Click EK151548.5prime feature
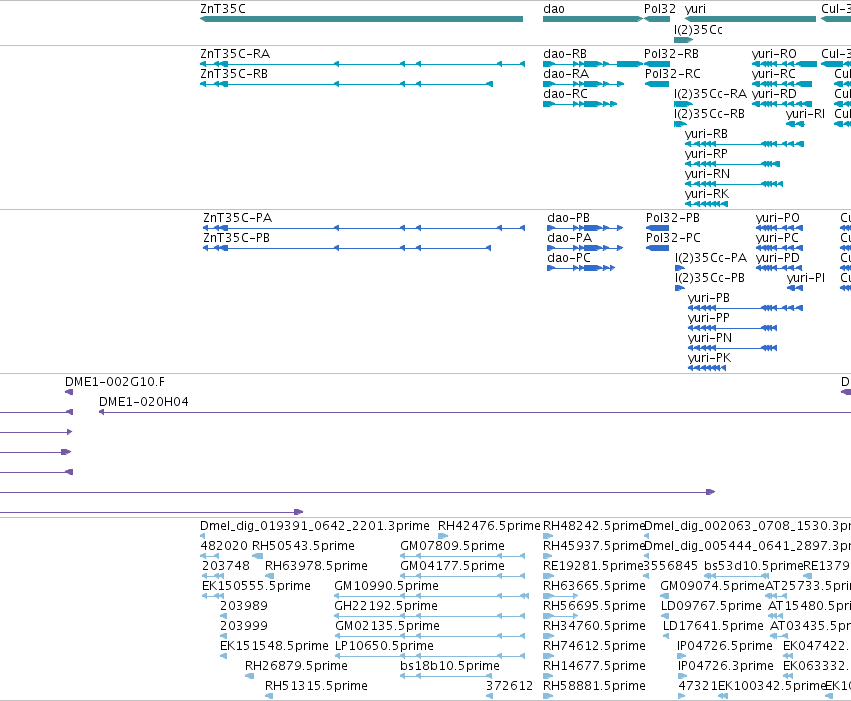Image resolution: width=851 pixels, height=701 pixels. click(224, 657)
